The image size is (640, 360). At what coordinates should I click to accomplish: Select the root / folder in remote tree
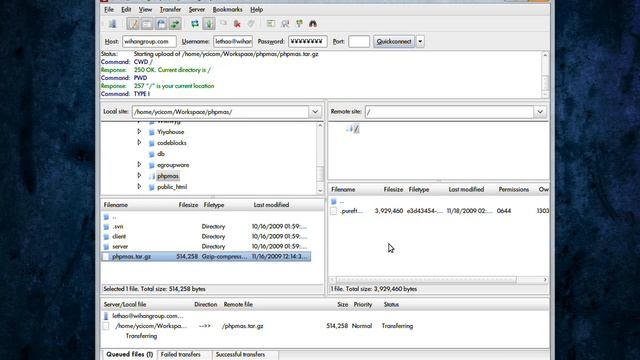pos(356,129)
